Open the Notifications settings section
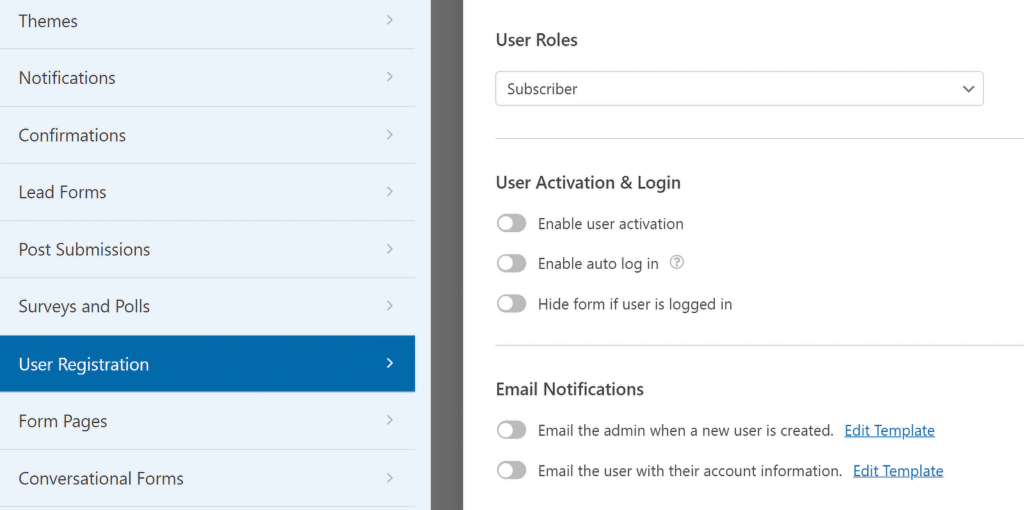 207,78
